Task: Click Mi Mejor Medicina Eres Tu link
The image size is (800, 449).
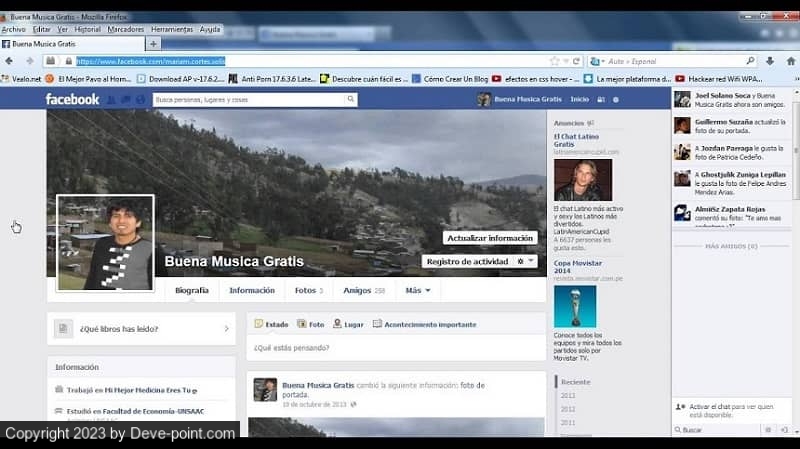Action: pos(151,390)
